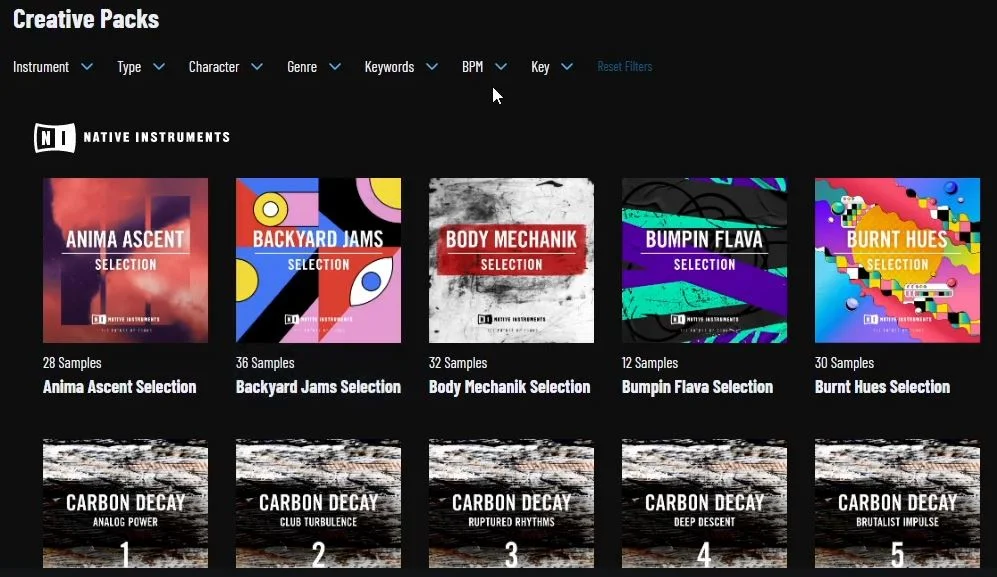Select Carbon Decay Deep Descent pack 4
Image resolution: width=997 pixels, height=577 pixels.
pyautogui.click(x=705, y=503)
